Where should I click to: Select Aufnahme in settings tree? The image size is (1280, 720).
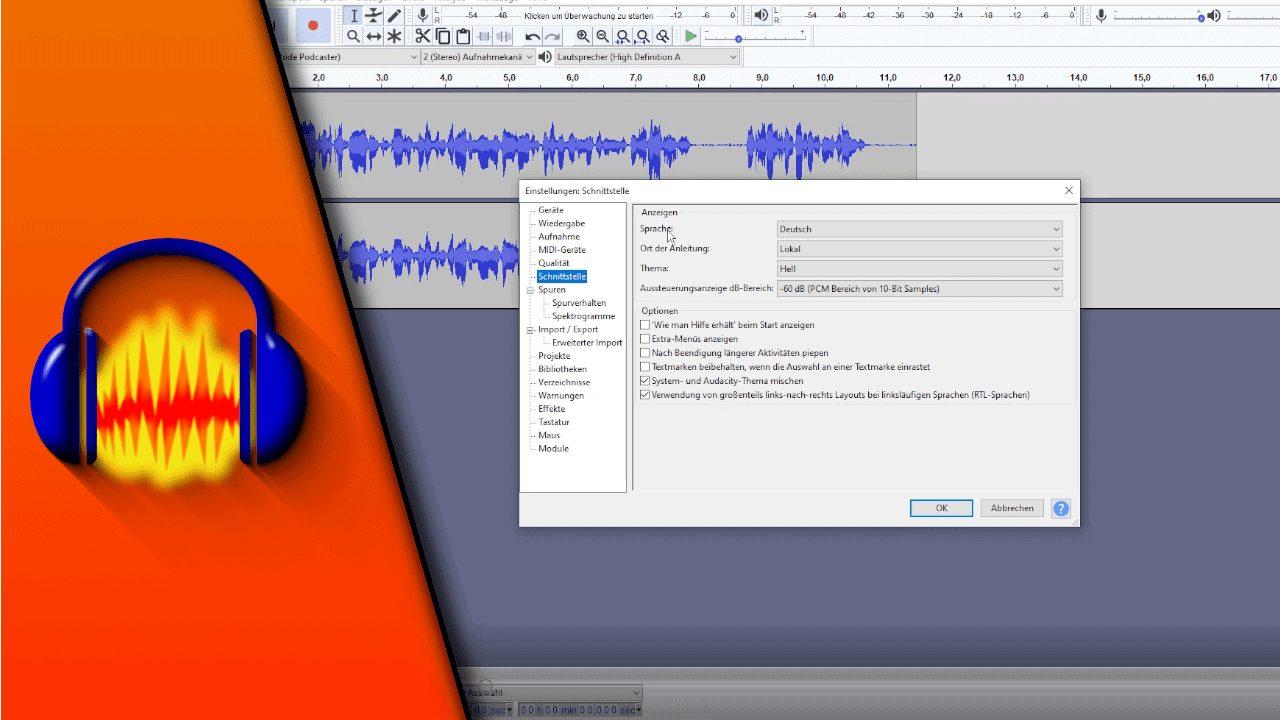[559, 237]
